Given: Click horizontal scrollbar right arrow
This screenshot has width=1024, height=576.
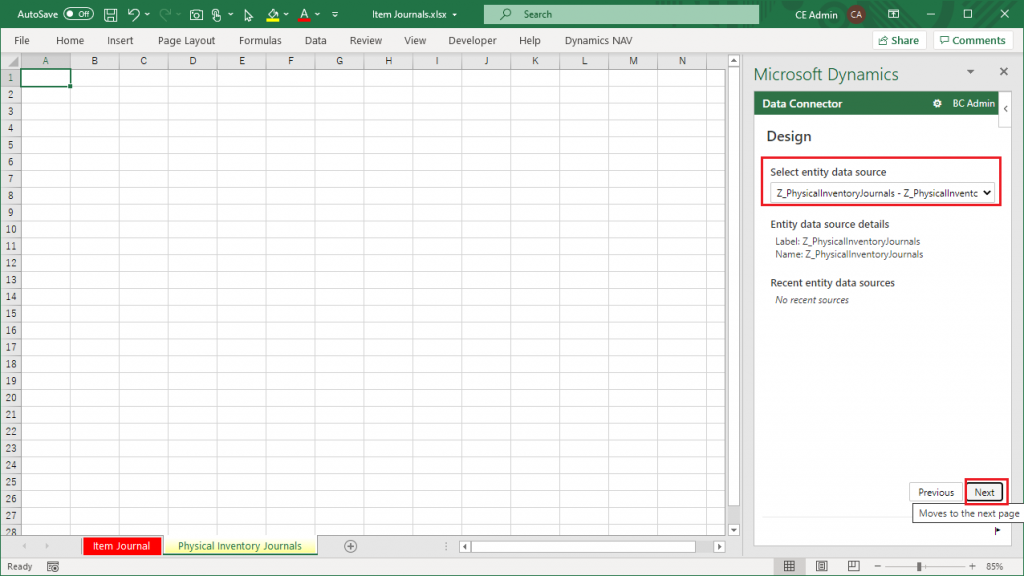Looking at the screenshot, I should tap(719, 547).
